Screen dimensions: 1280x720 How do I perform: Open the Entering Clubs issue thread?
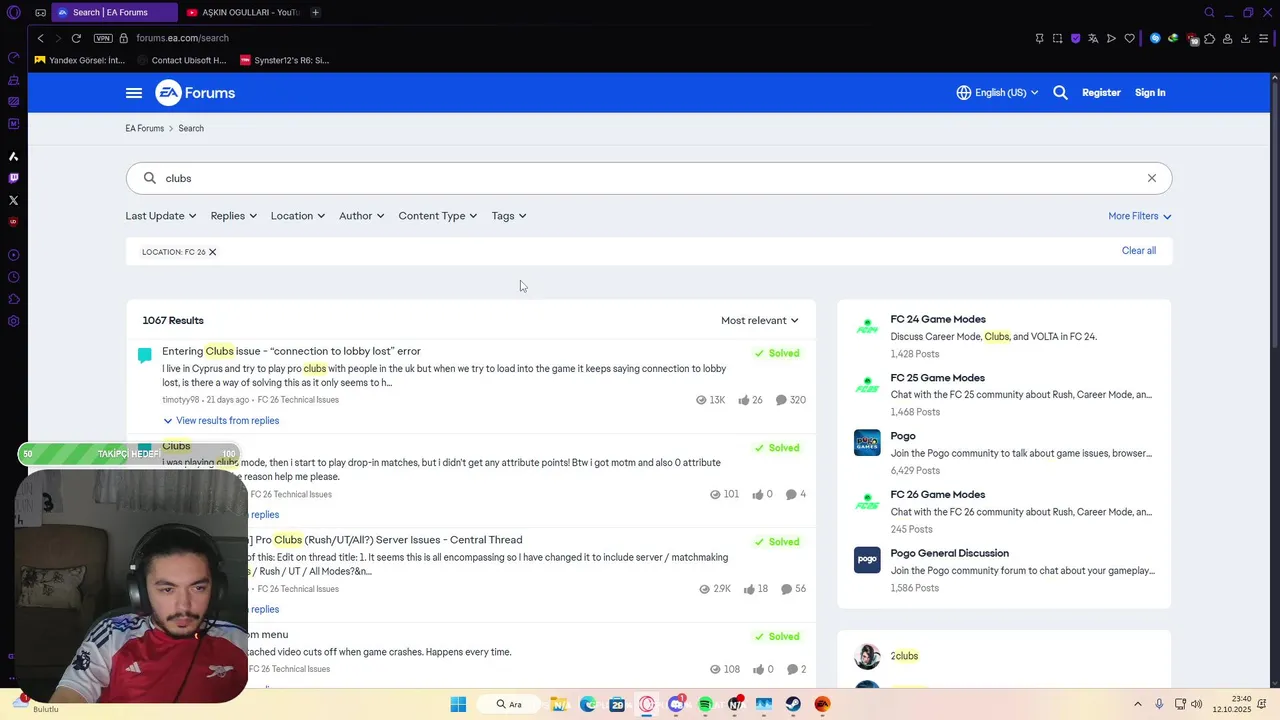291,351
